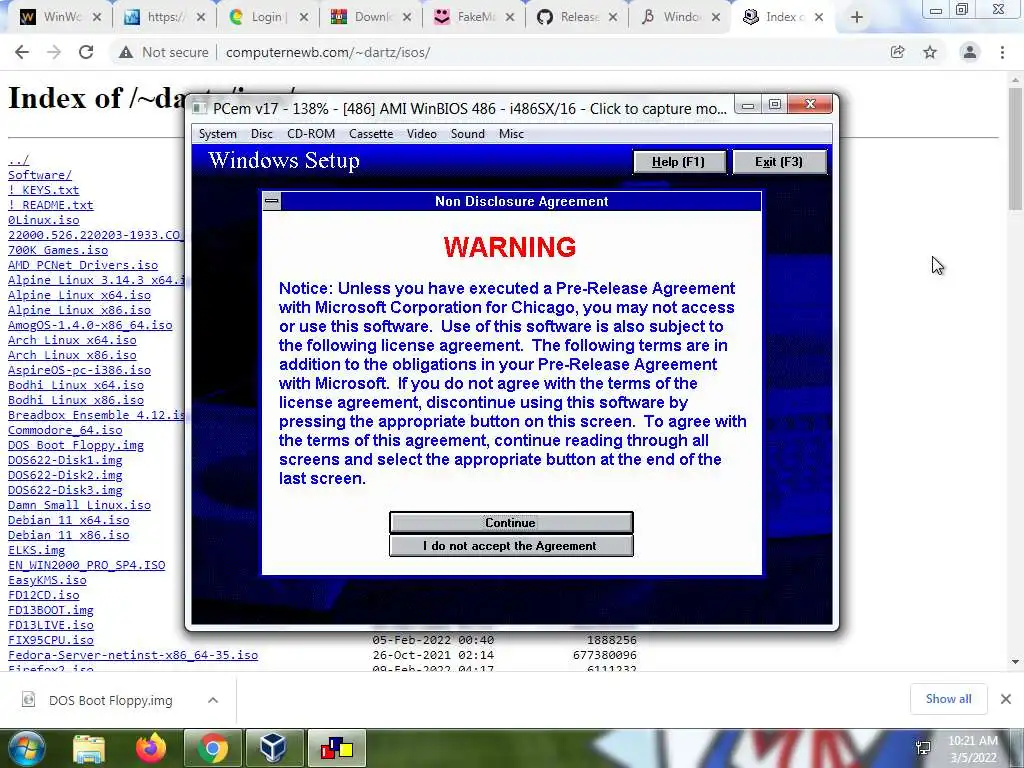Open the 700K Games.iso link

point(58,250)
